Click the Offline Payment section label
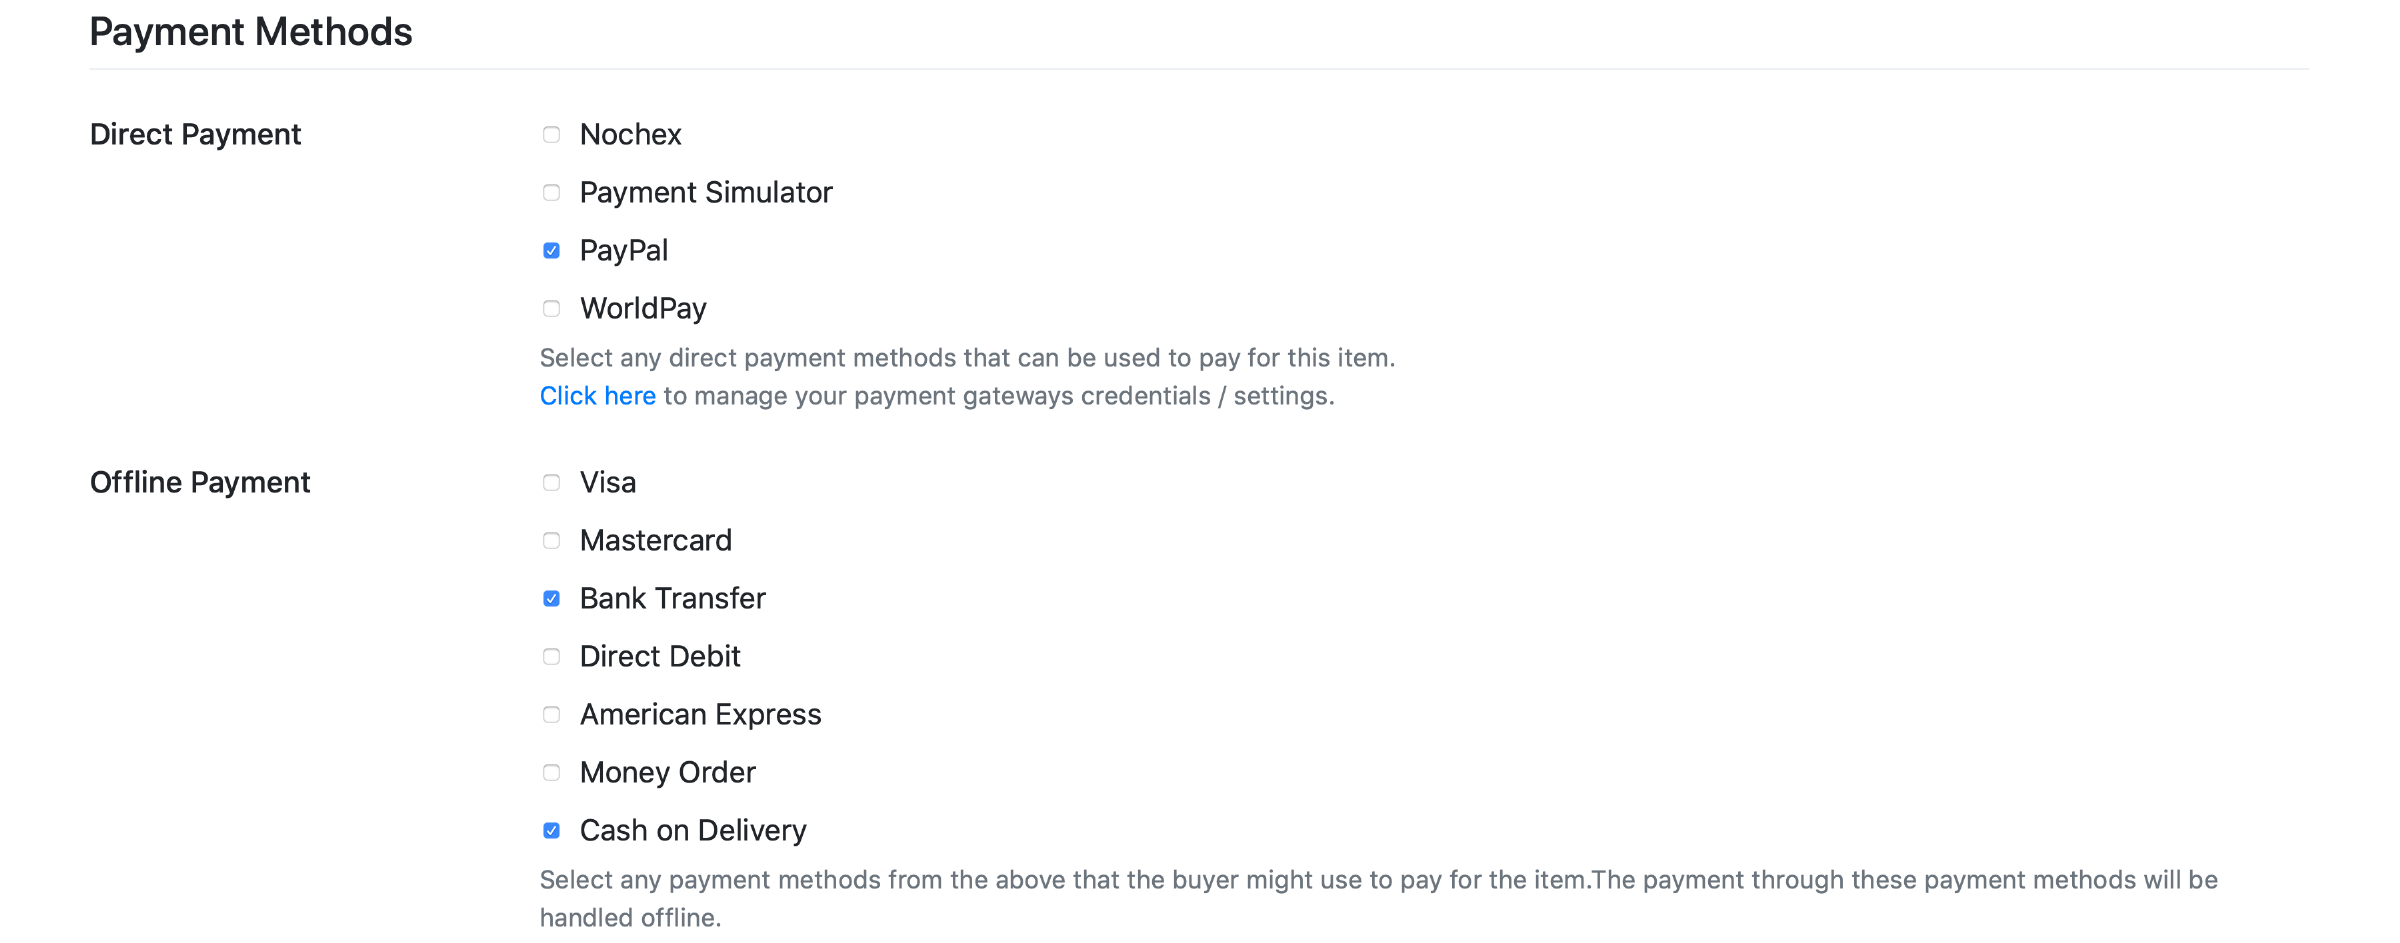 point(200,482)
